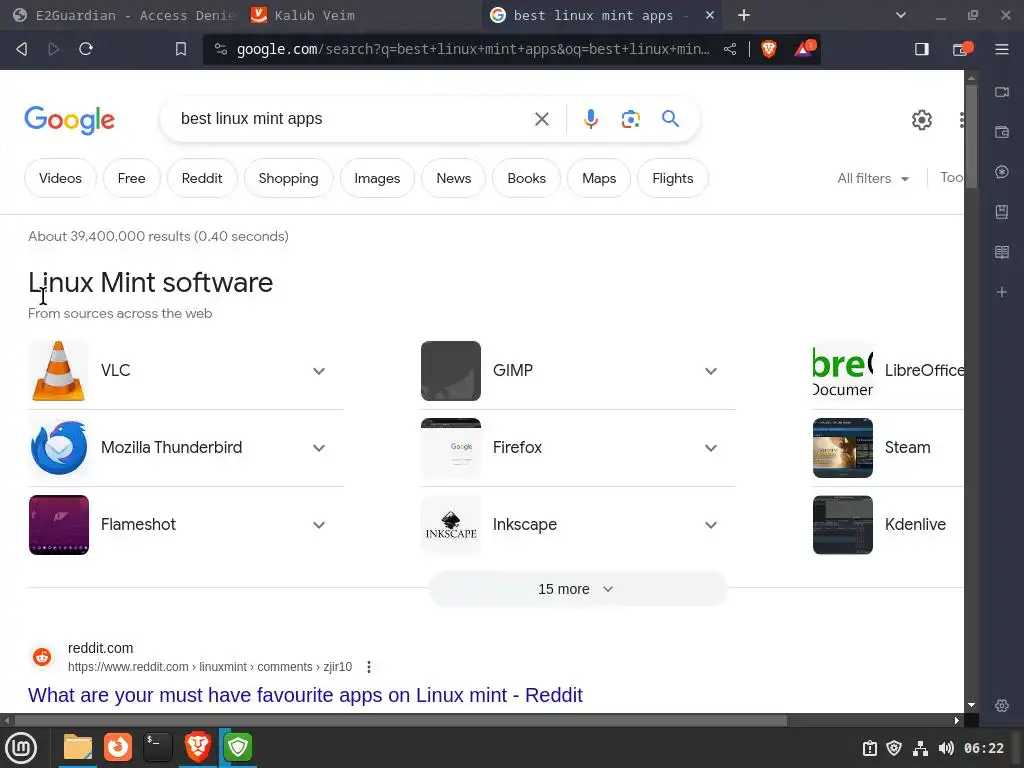This screenshot has width=1024, height=768.
Task: Open network connections tray icon
Action: coord(920,748)
